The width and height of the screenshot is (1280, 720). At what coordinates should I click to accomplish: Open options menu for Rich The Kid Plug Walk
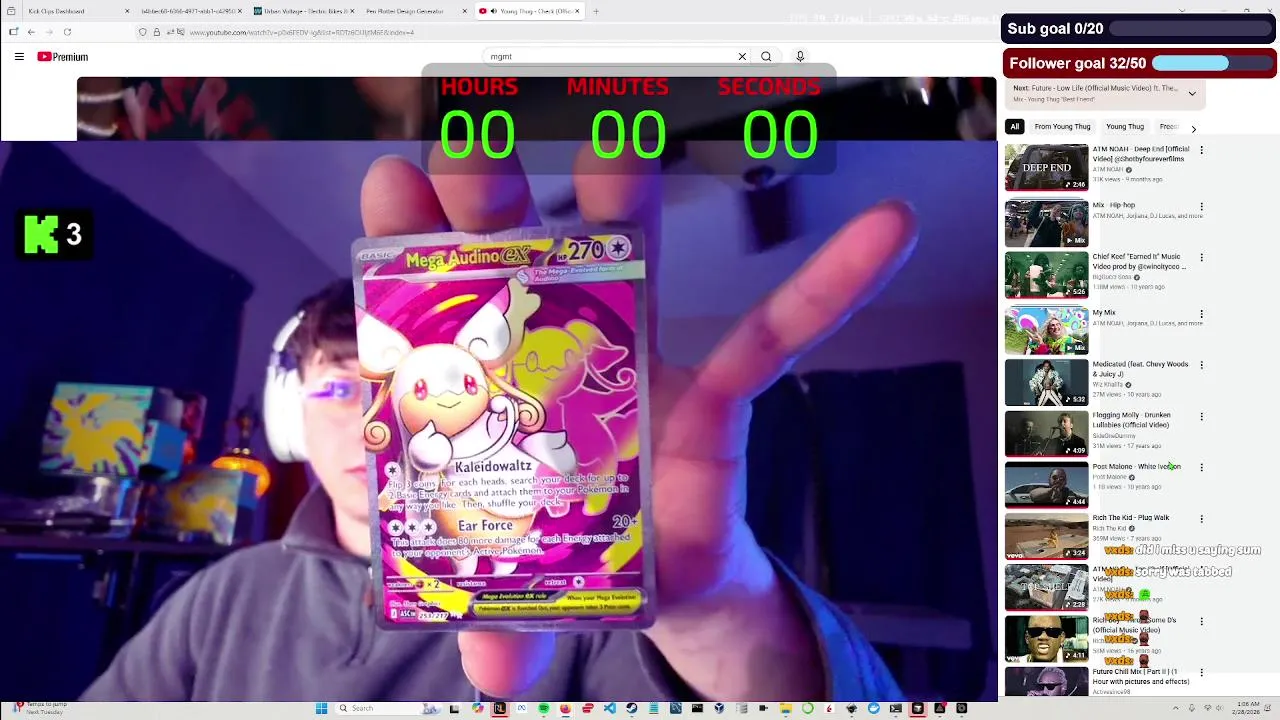[1201, 519]
